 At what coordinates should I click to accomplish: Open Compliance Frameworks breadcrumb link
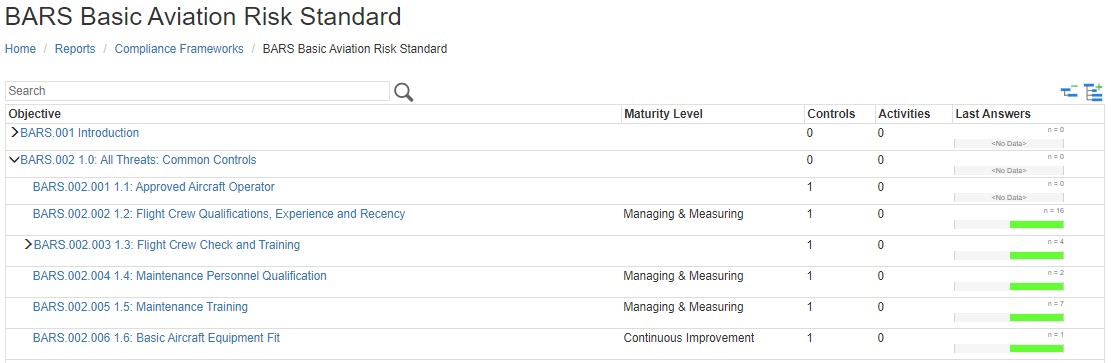tap(179, 49)
